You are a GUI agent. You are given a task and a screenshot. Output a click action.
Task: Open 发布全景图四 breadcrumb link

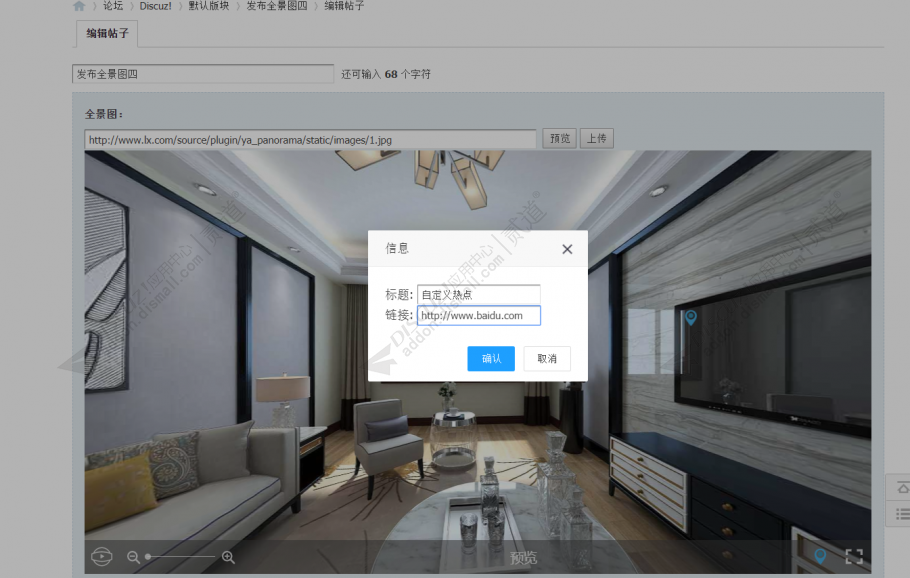277,6
